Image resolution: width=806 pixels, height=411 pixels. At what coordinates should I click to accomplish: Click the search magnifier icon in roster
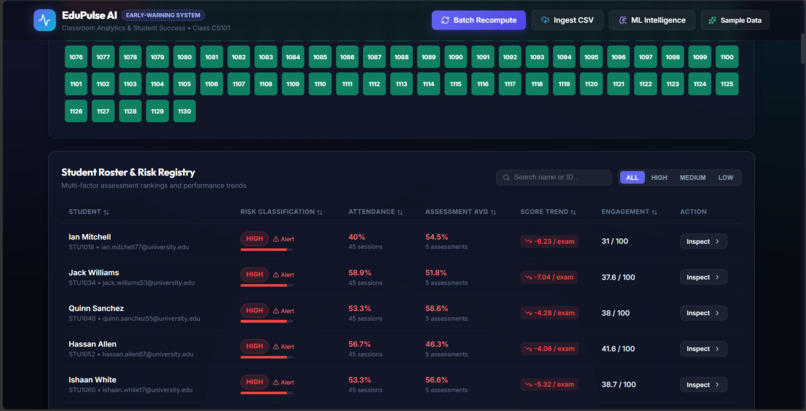coord(506,177)
